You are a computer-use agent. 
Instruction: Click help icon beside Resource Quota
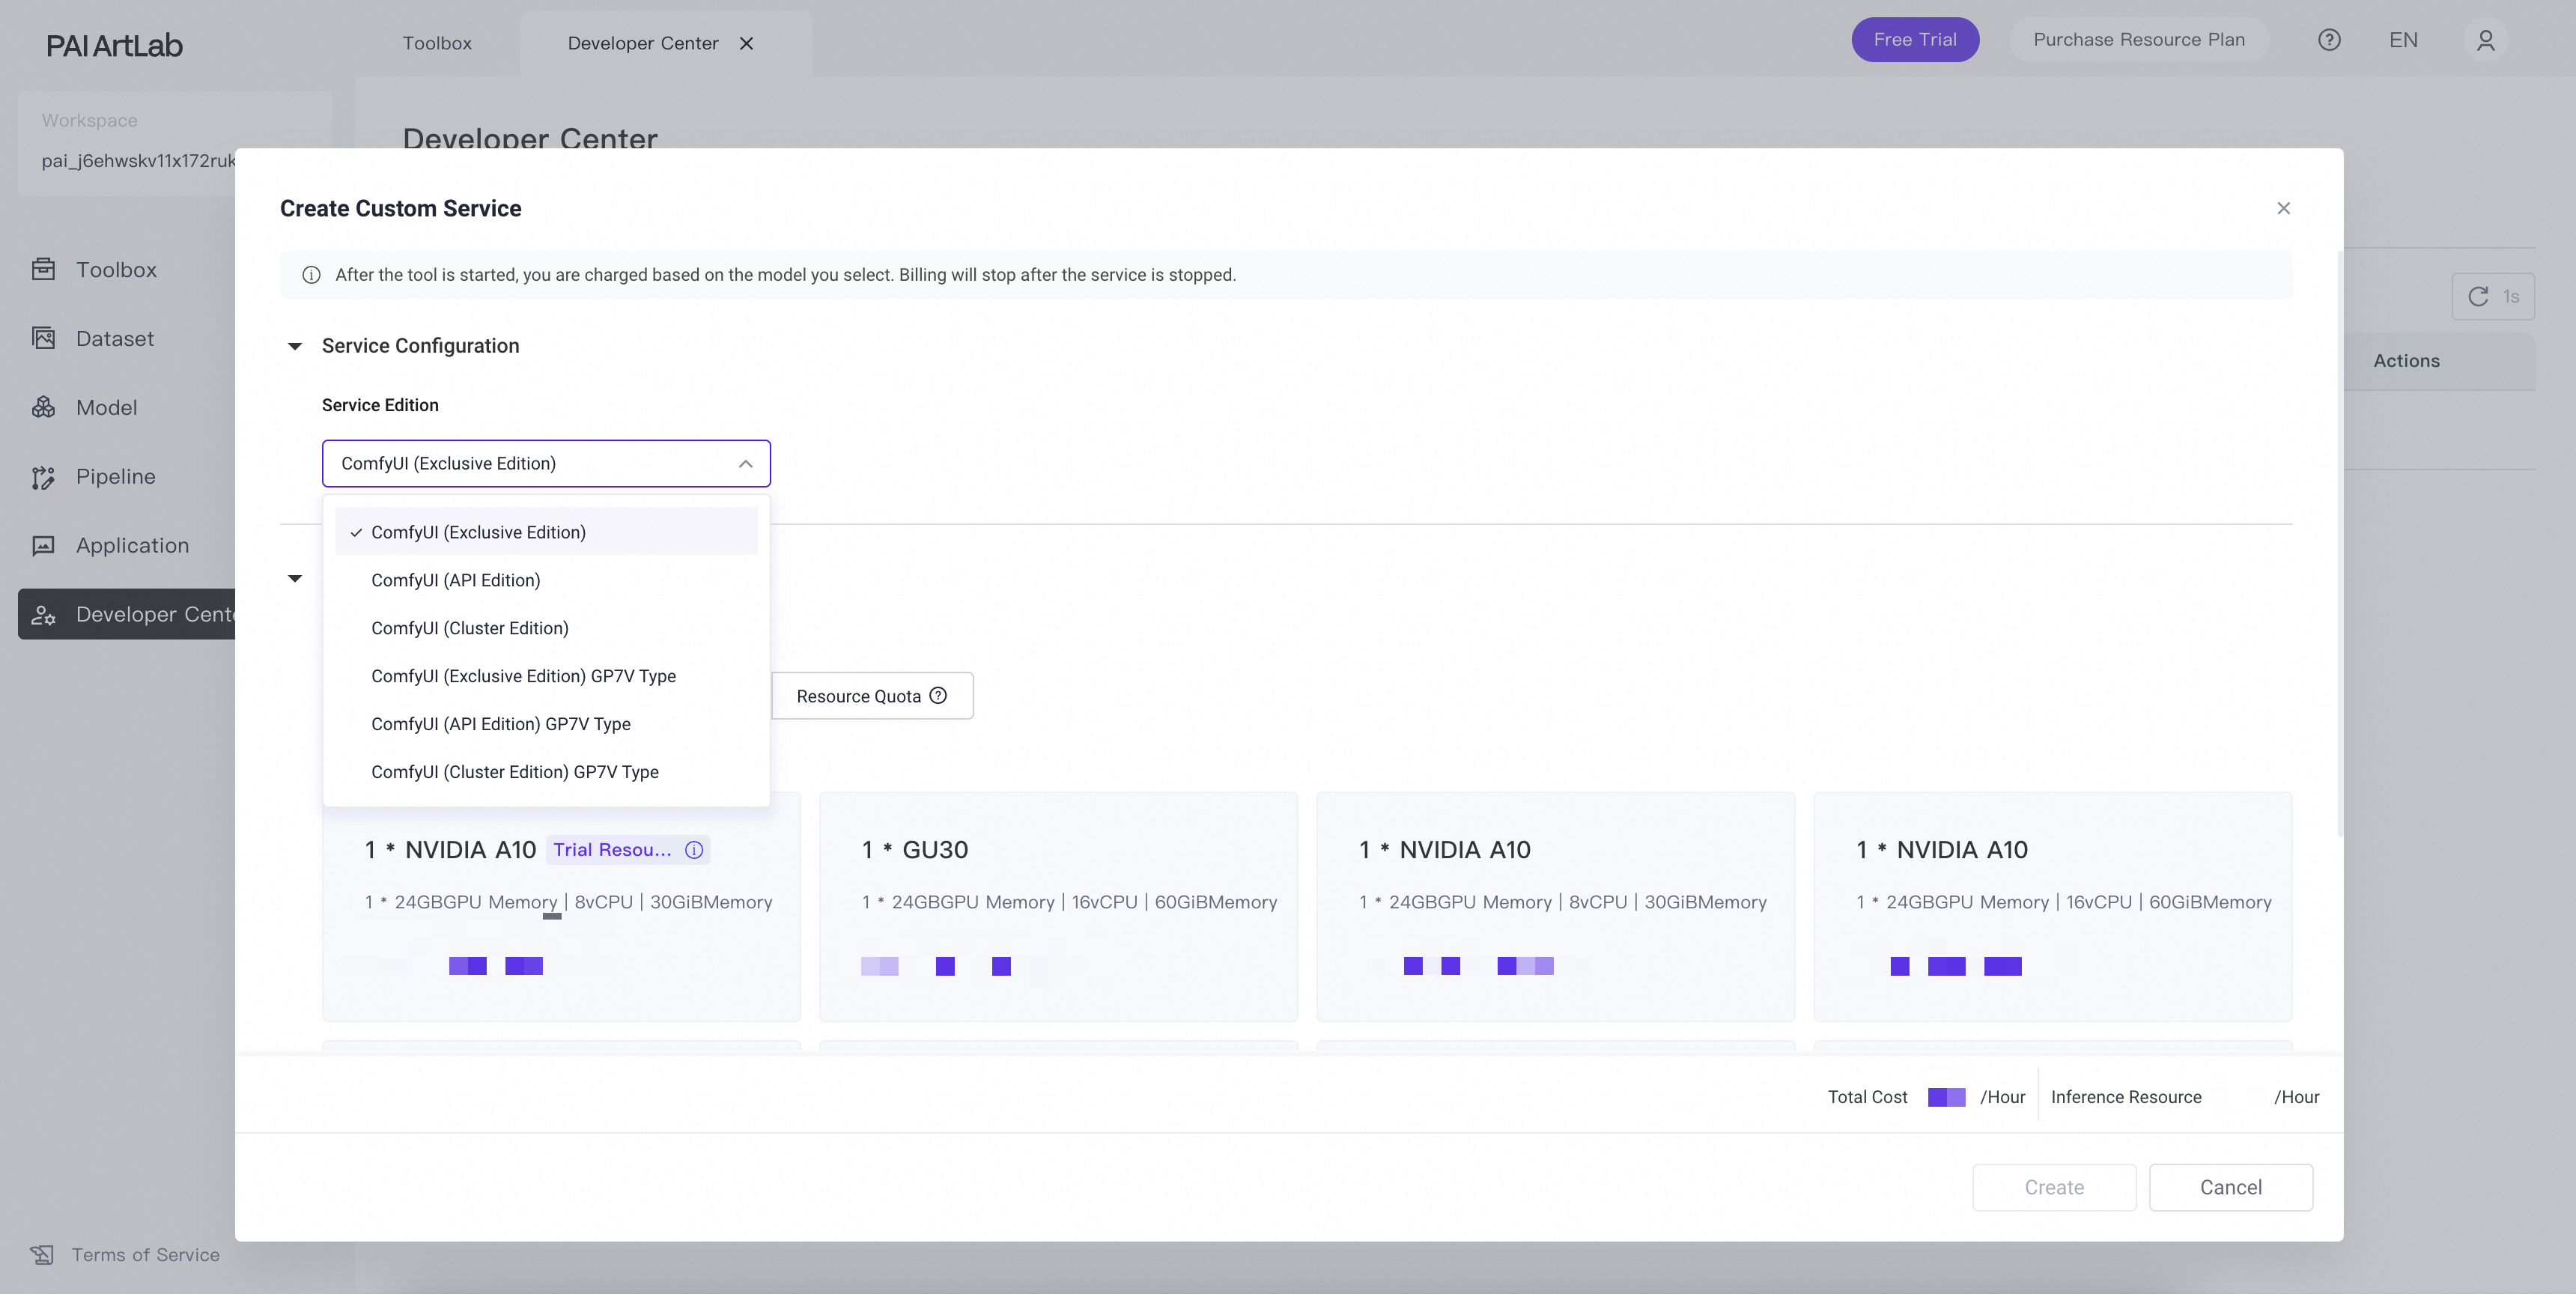[938, 696]
